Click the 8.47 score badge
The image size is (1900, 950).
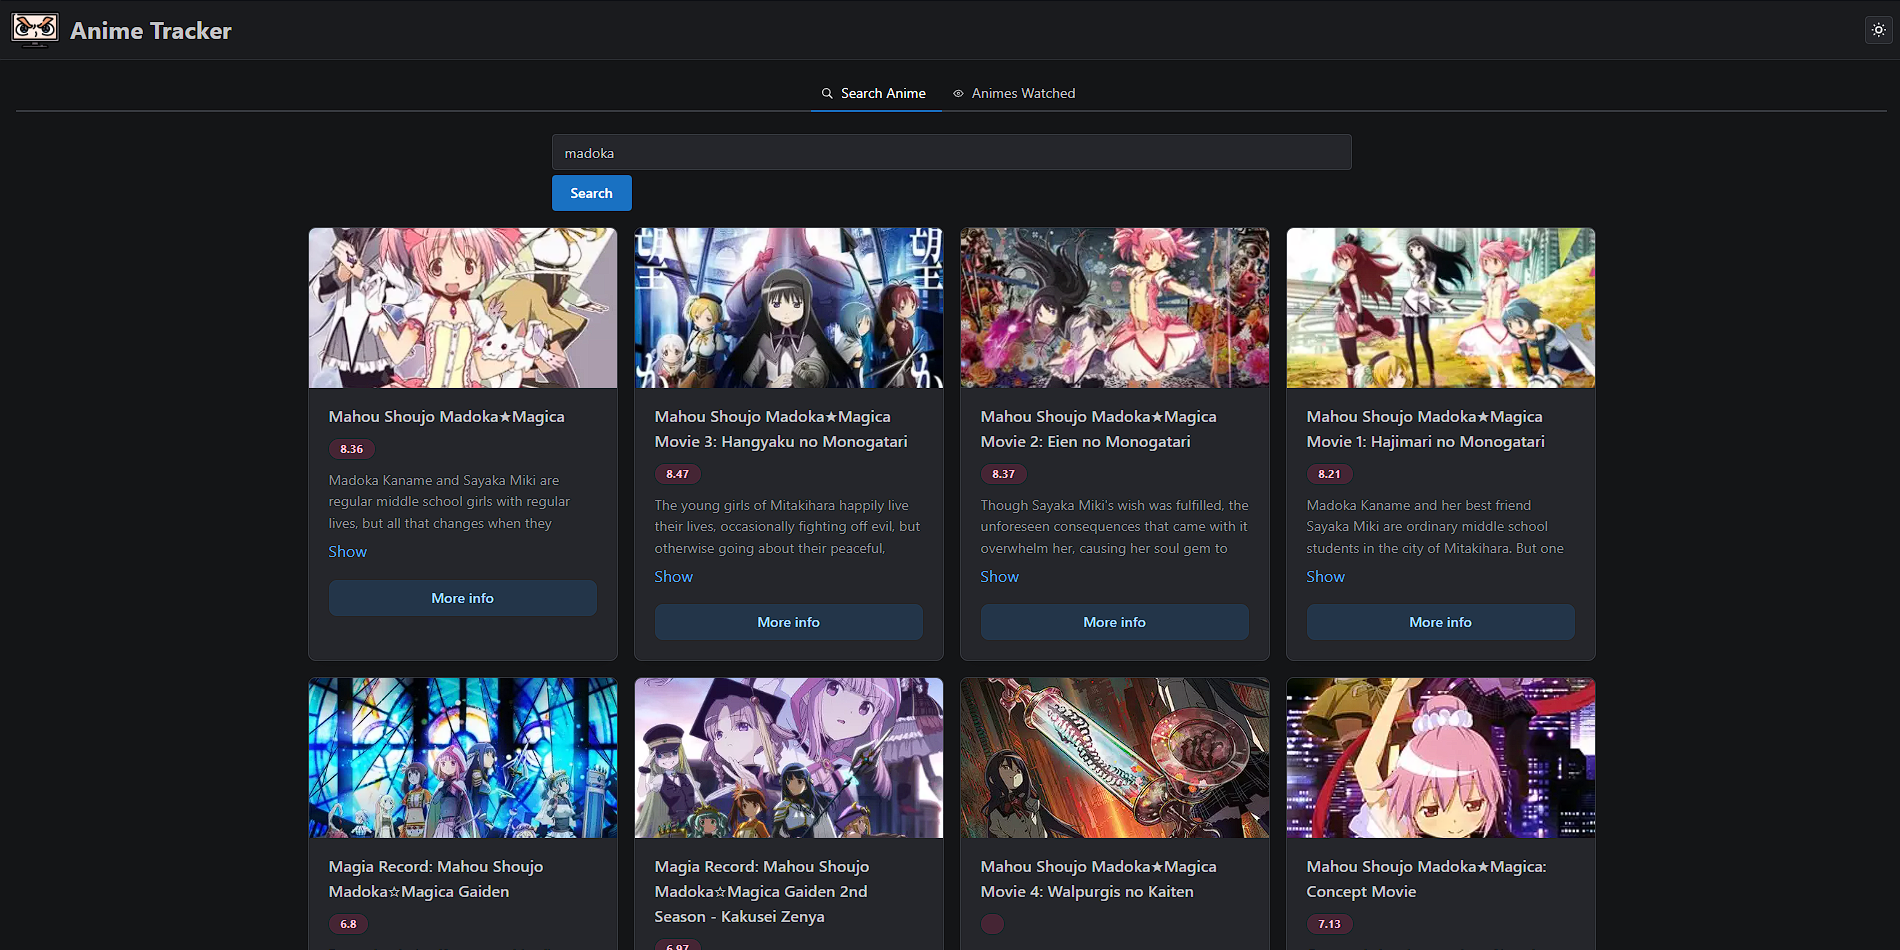tap(678, 474)
